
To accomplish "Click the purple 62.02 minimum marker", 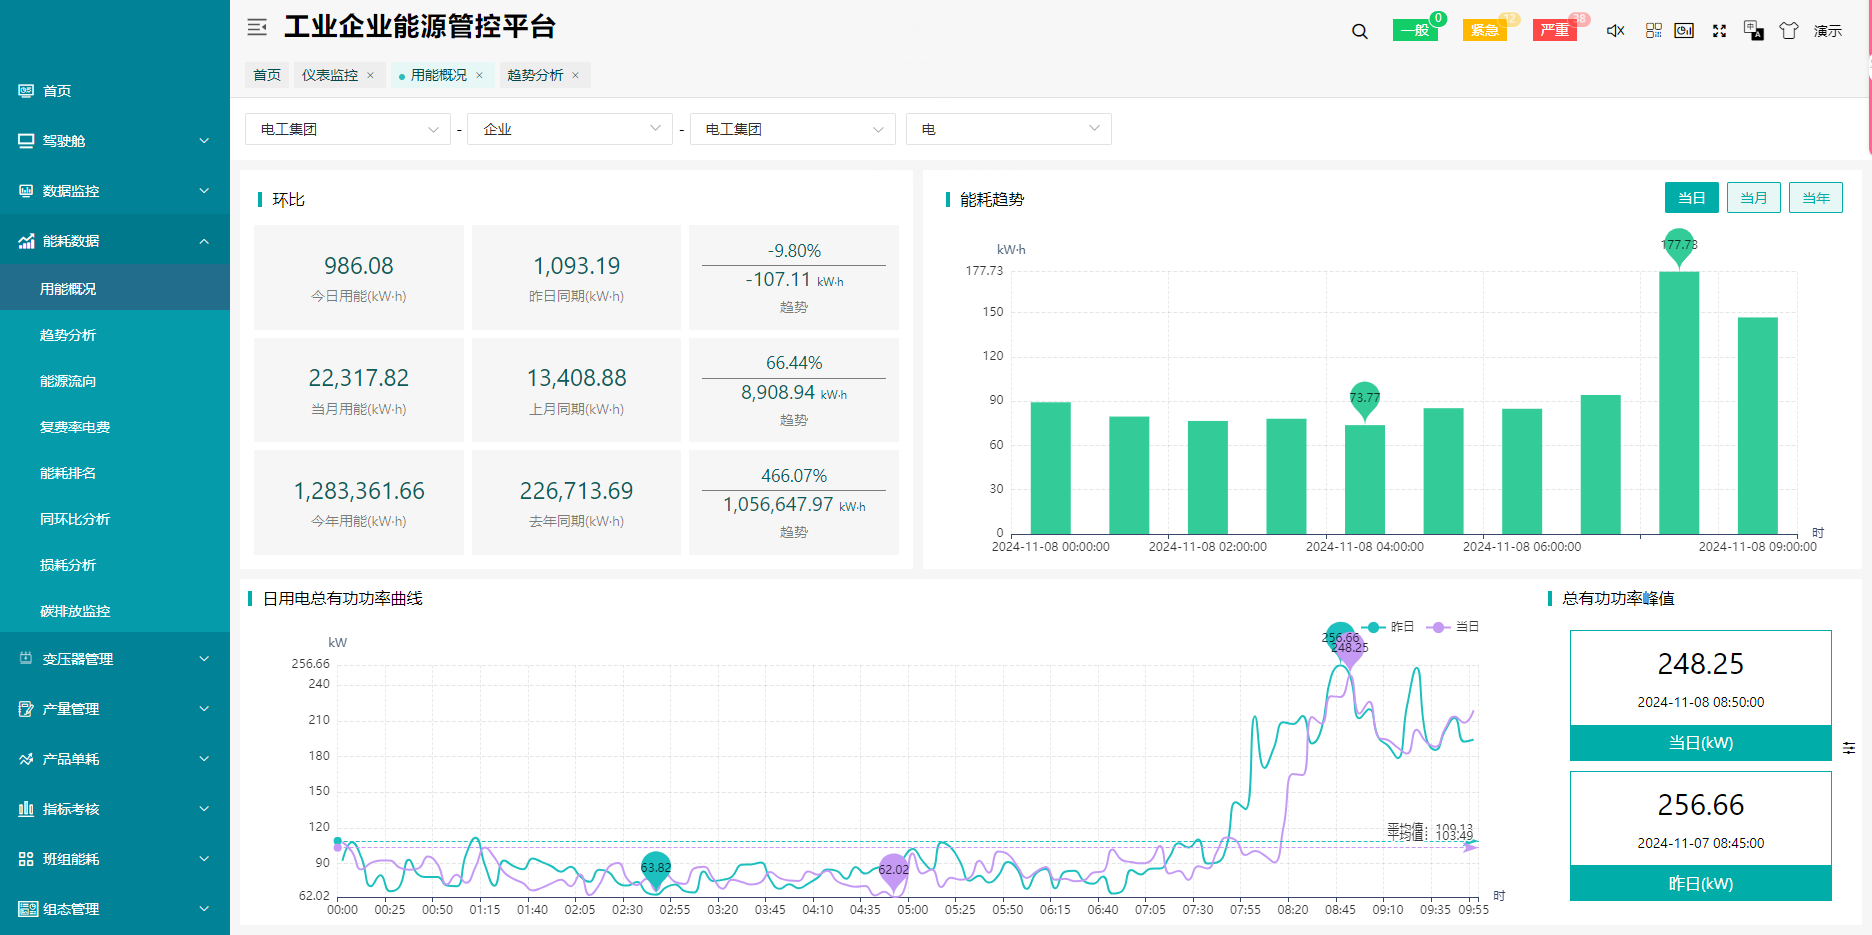I will (x=894, y=871).
